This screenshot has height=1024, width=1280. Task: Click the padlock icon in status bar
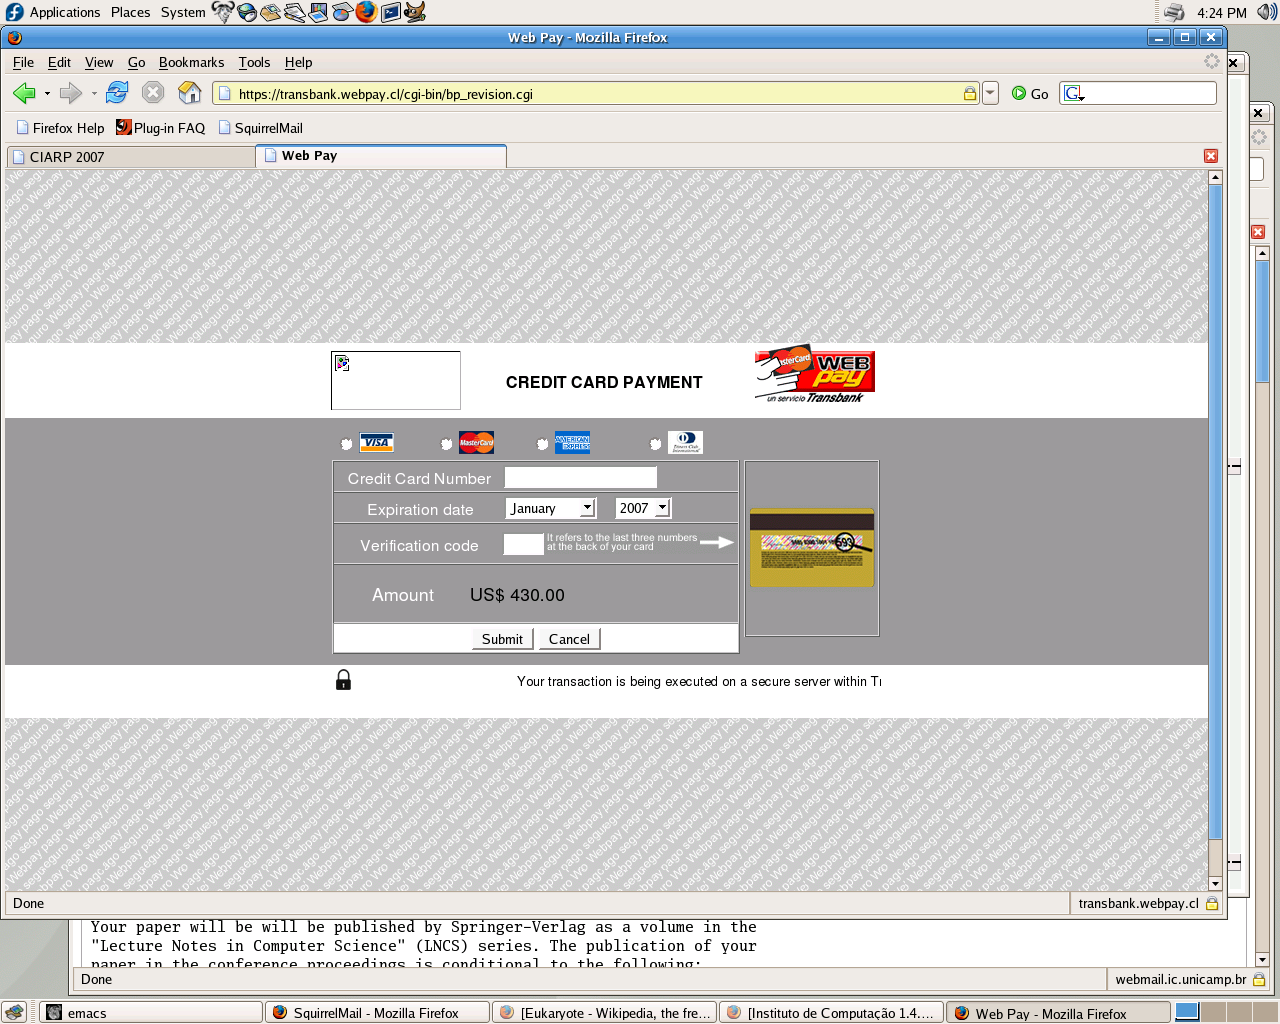click(1212, 904)
